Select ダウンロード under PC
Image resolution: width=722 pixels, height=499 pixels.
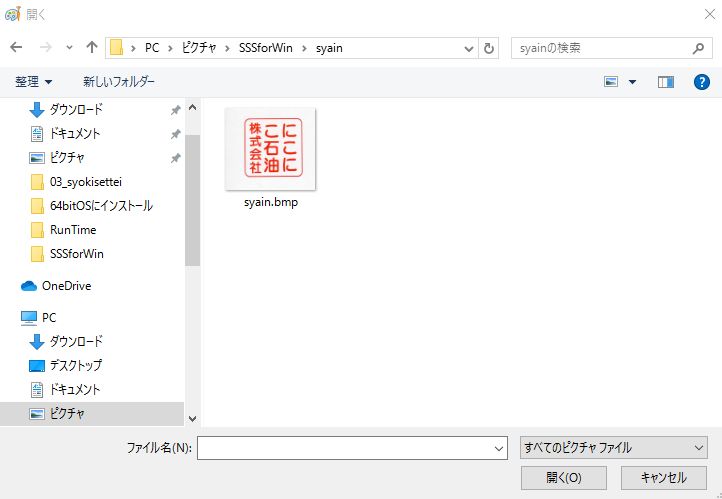click(x=76, y=342)
